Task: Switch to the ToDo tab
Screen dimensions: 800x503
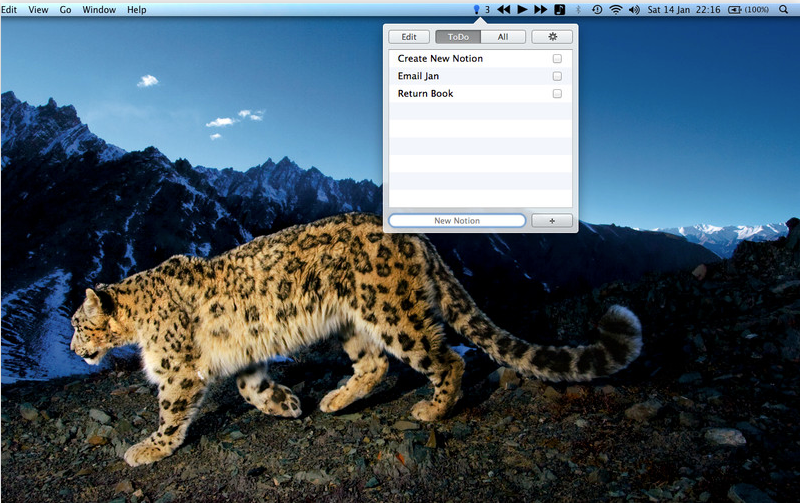Action: tap(458, 37)
